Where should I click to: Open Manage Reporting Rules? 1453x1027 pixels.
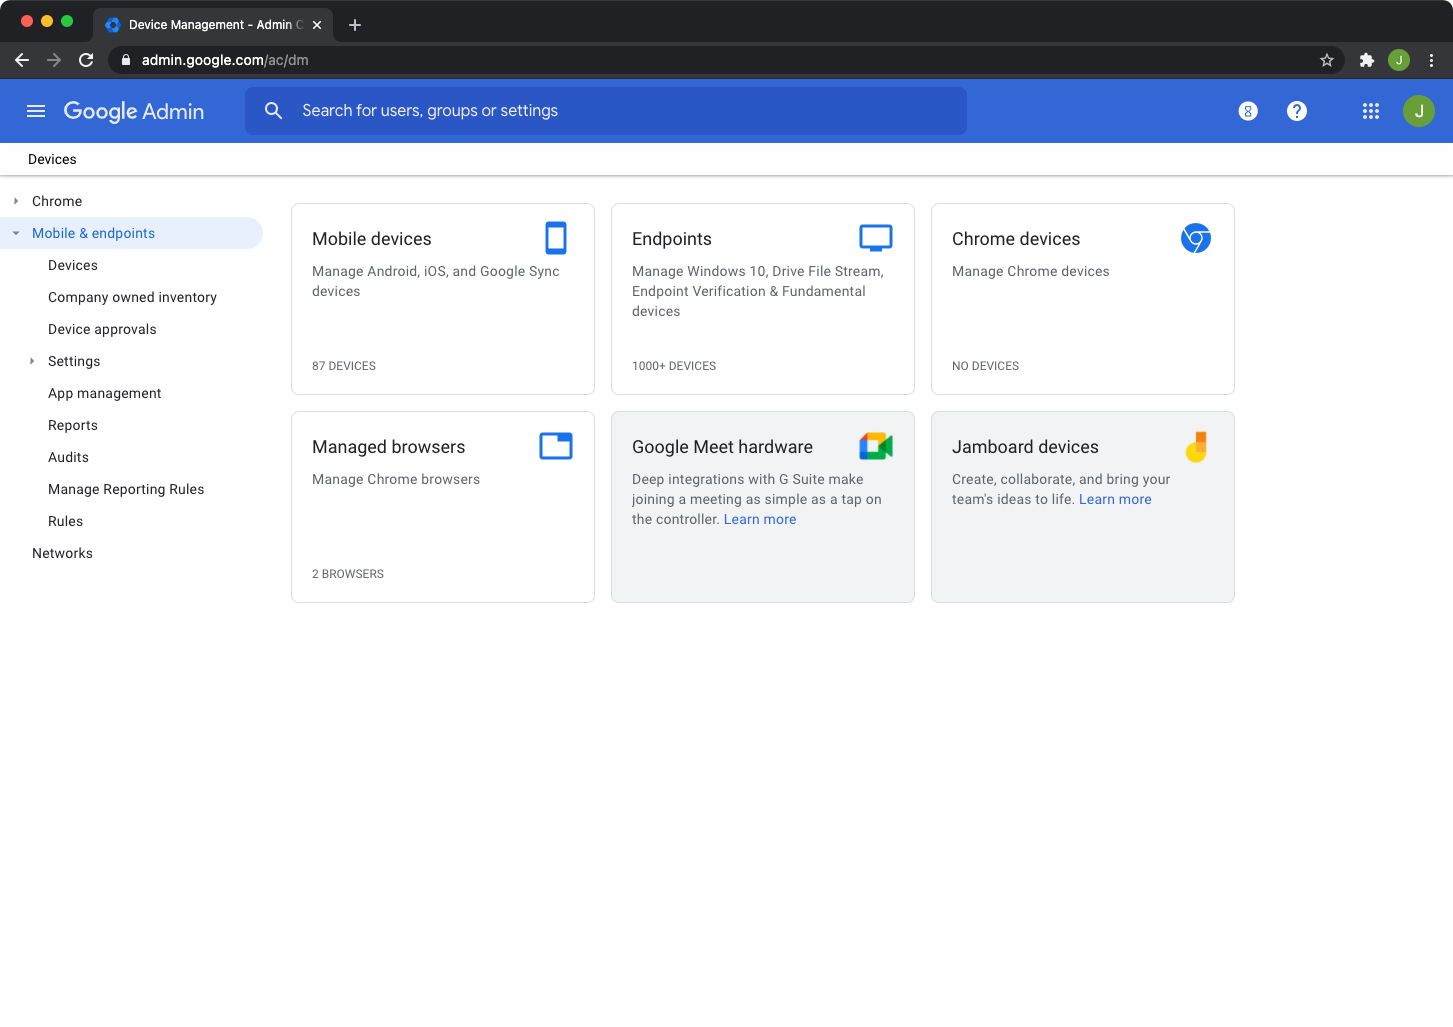126,489
